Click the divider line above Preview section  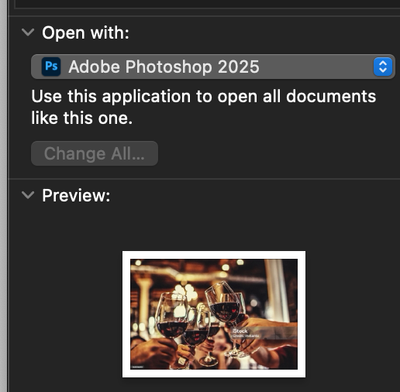tap(204, 179)
